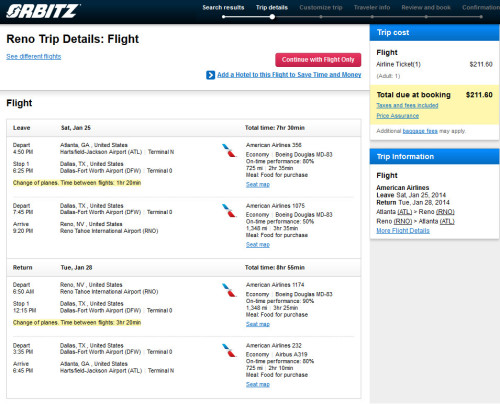Screen dimensions: 500x404
Task: Open Taxes and fees included link
Action: click(407, 105)
